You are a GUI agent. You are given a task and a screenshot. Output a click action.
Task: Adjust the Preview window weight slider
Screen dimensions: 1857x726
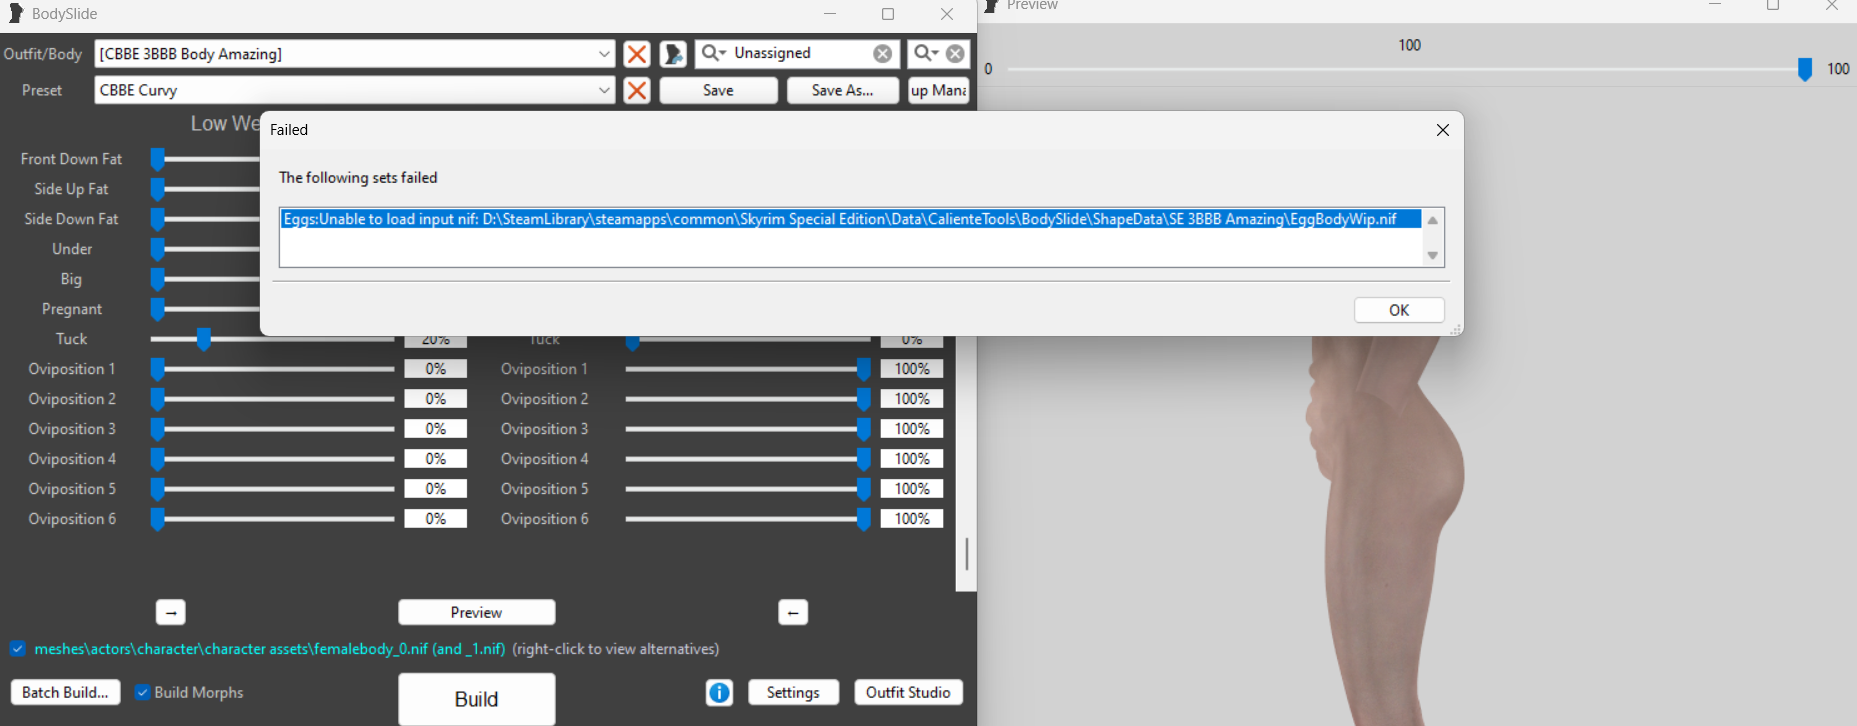coord(1804,69)
